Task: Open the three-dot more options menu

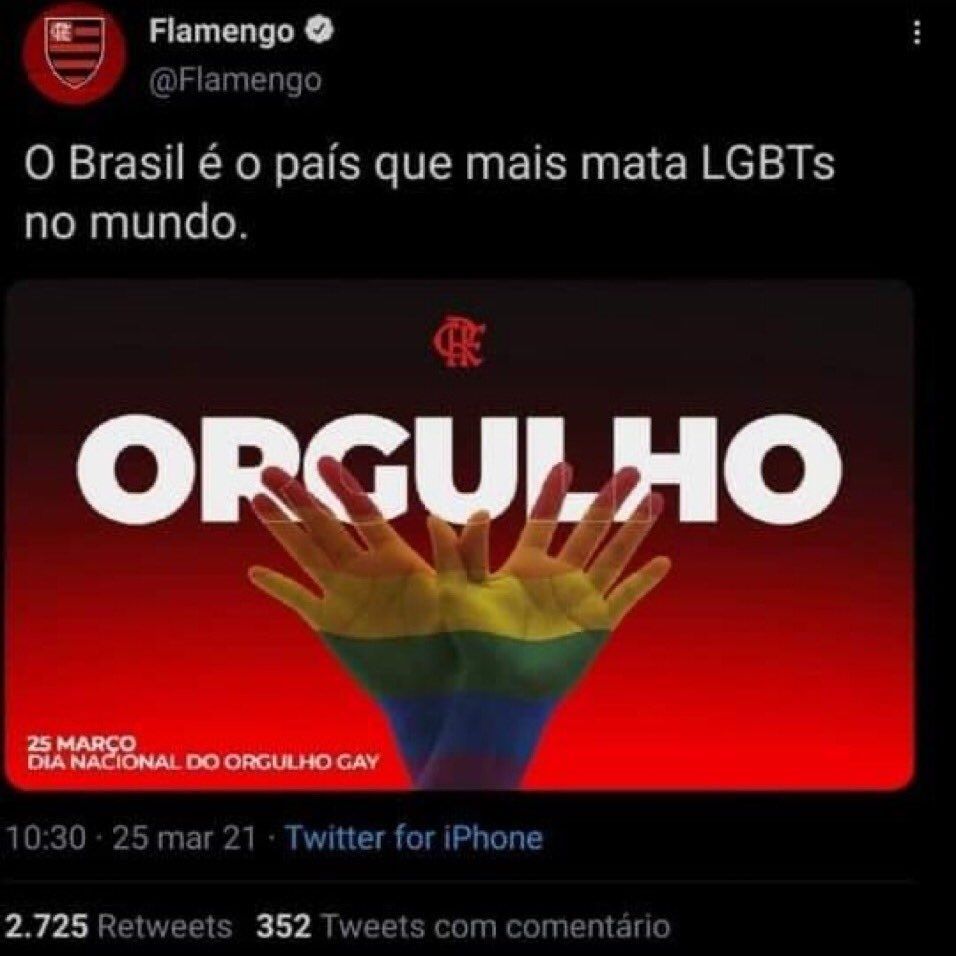Action: pos(916,33)
